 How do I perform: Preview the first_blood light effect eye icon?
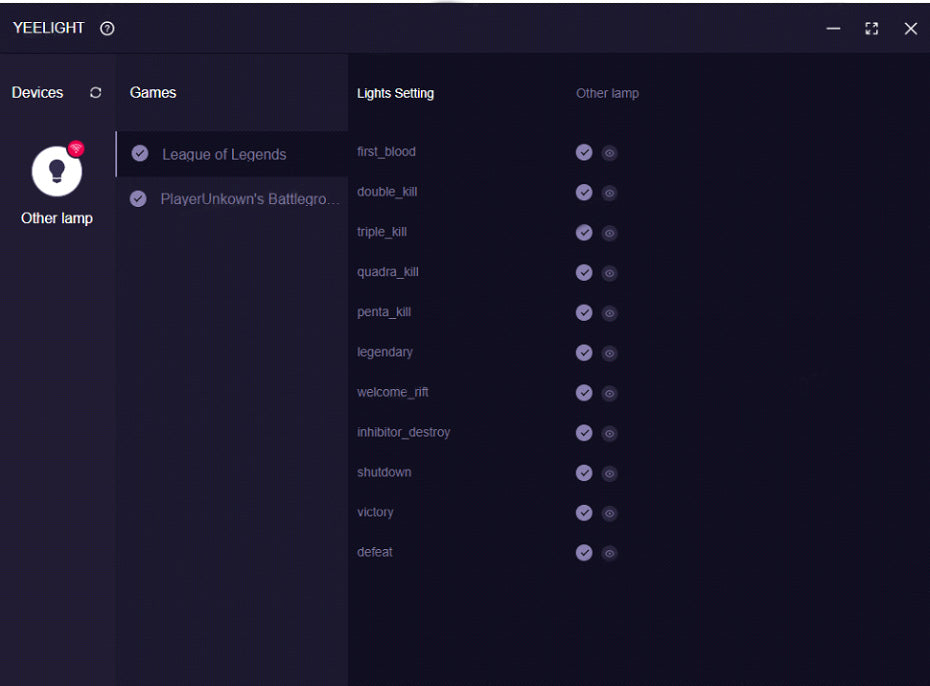click(610, 153)
